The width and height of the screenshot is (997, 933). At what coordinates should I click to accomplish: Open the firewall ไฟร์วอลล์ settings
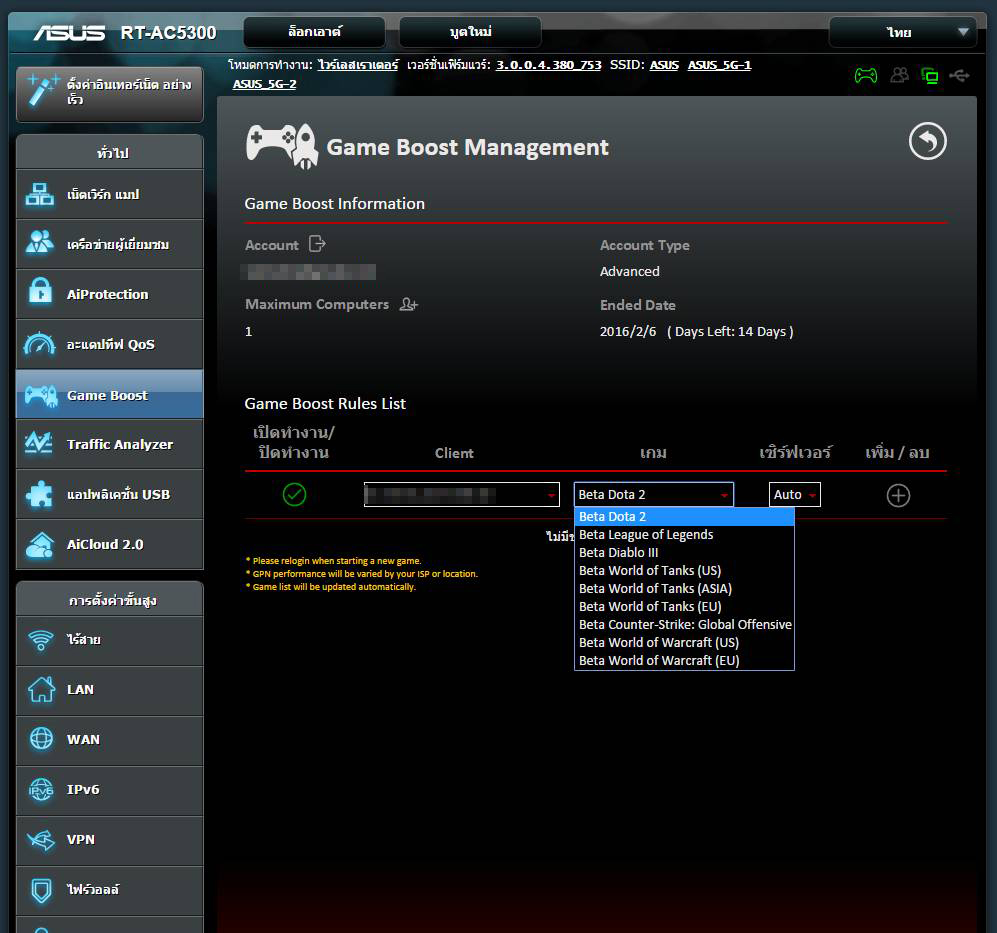109,890
